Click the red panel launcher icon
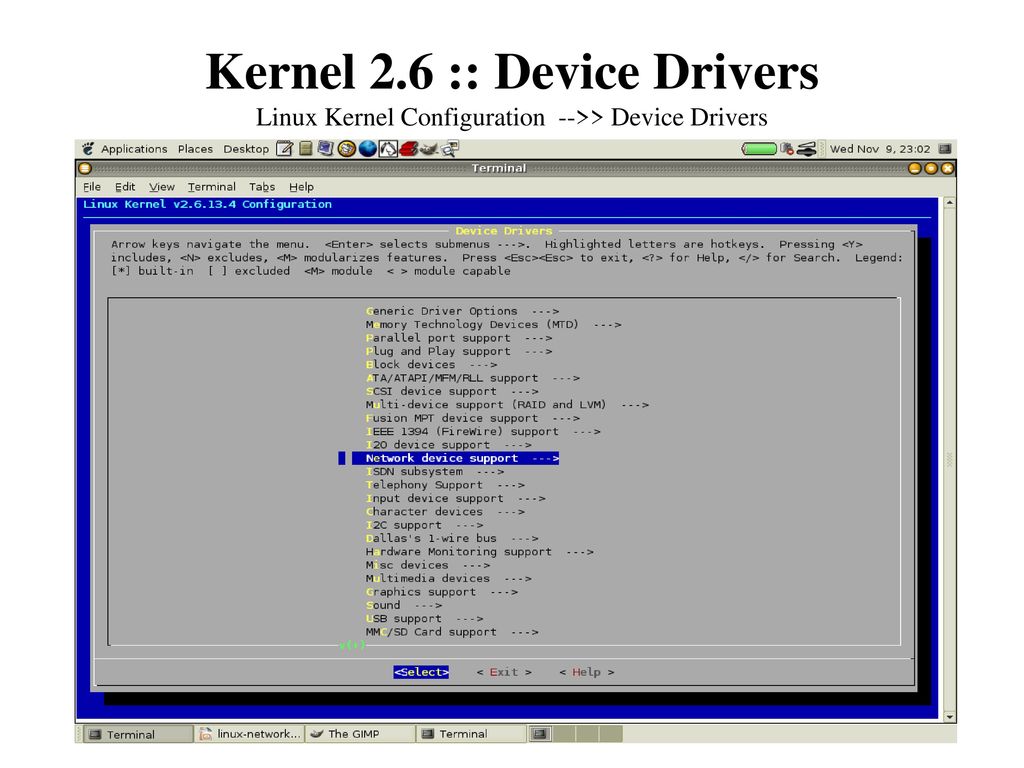 coord(408,149)
